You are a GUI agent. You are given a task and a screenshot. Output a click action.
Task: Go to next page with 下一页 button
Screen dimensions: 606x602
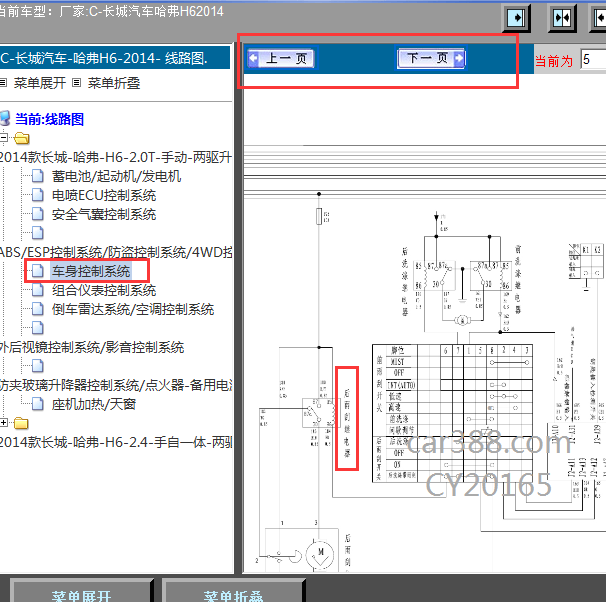pos(431,58)
